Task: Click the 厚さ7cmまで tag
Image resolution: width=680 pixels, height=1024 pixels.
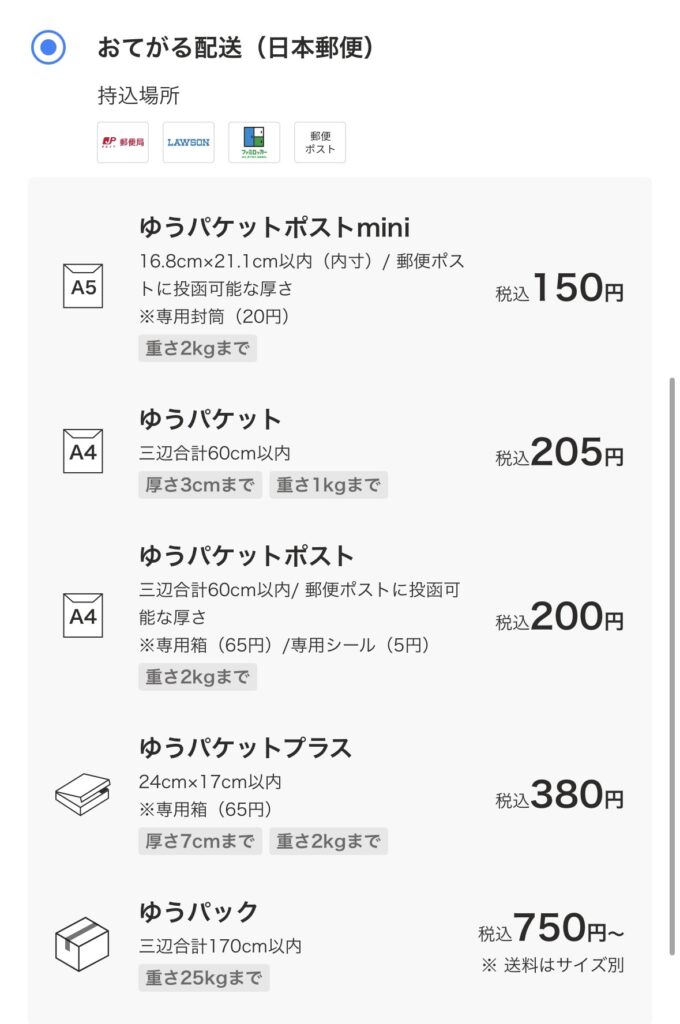Action: (200, 841)
